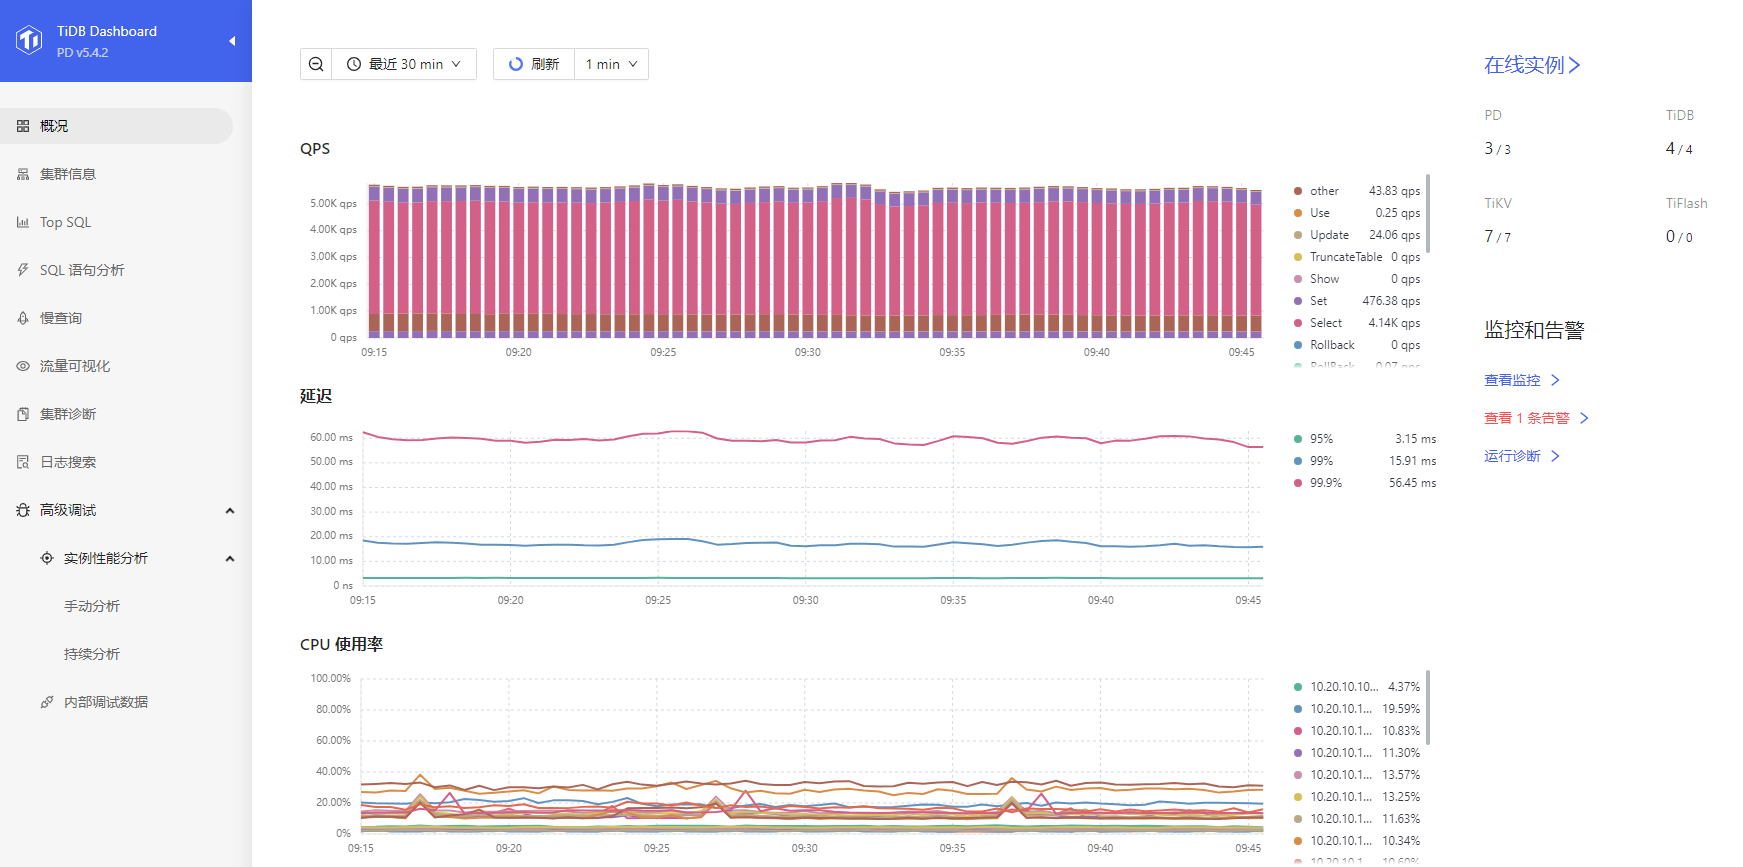
Task: Toggle the 99.9% latency legend entry
Action: point(1364,483)
